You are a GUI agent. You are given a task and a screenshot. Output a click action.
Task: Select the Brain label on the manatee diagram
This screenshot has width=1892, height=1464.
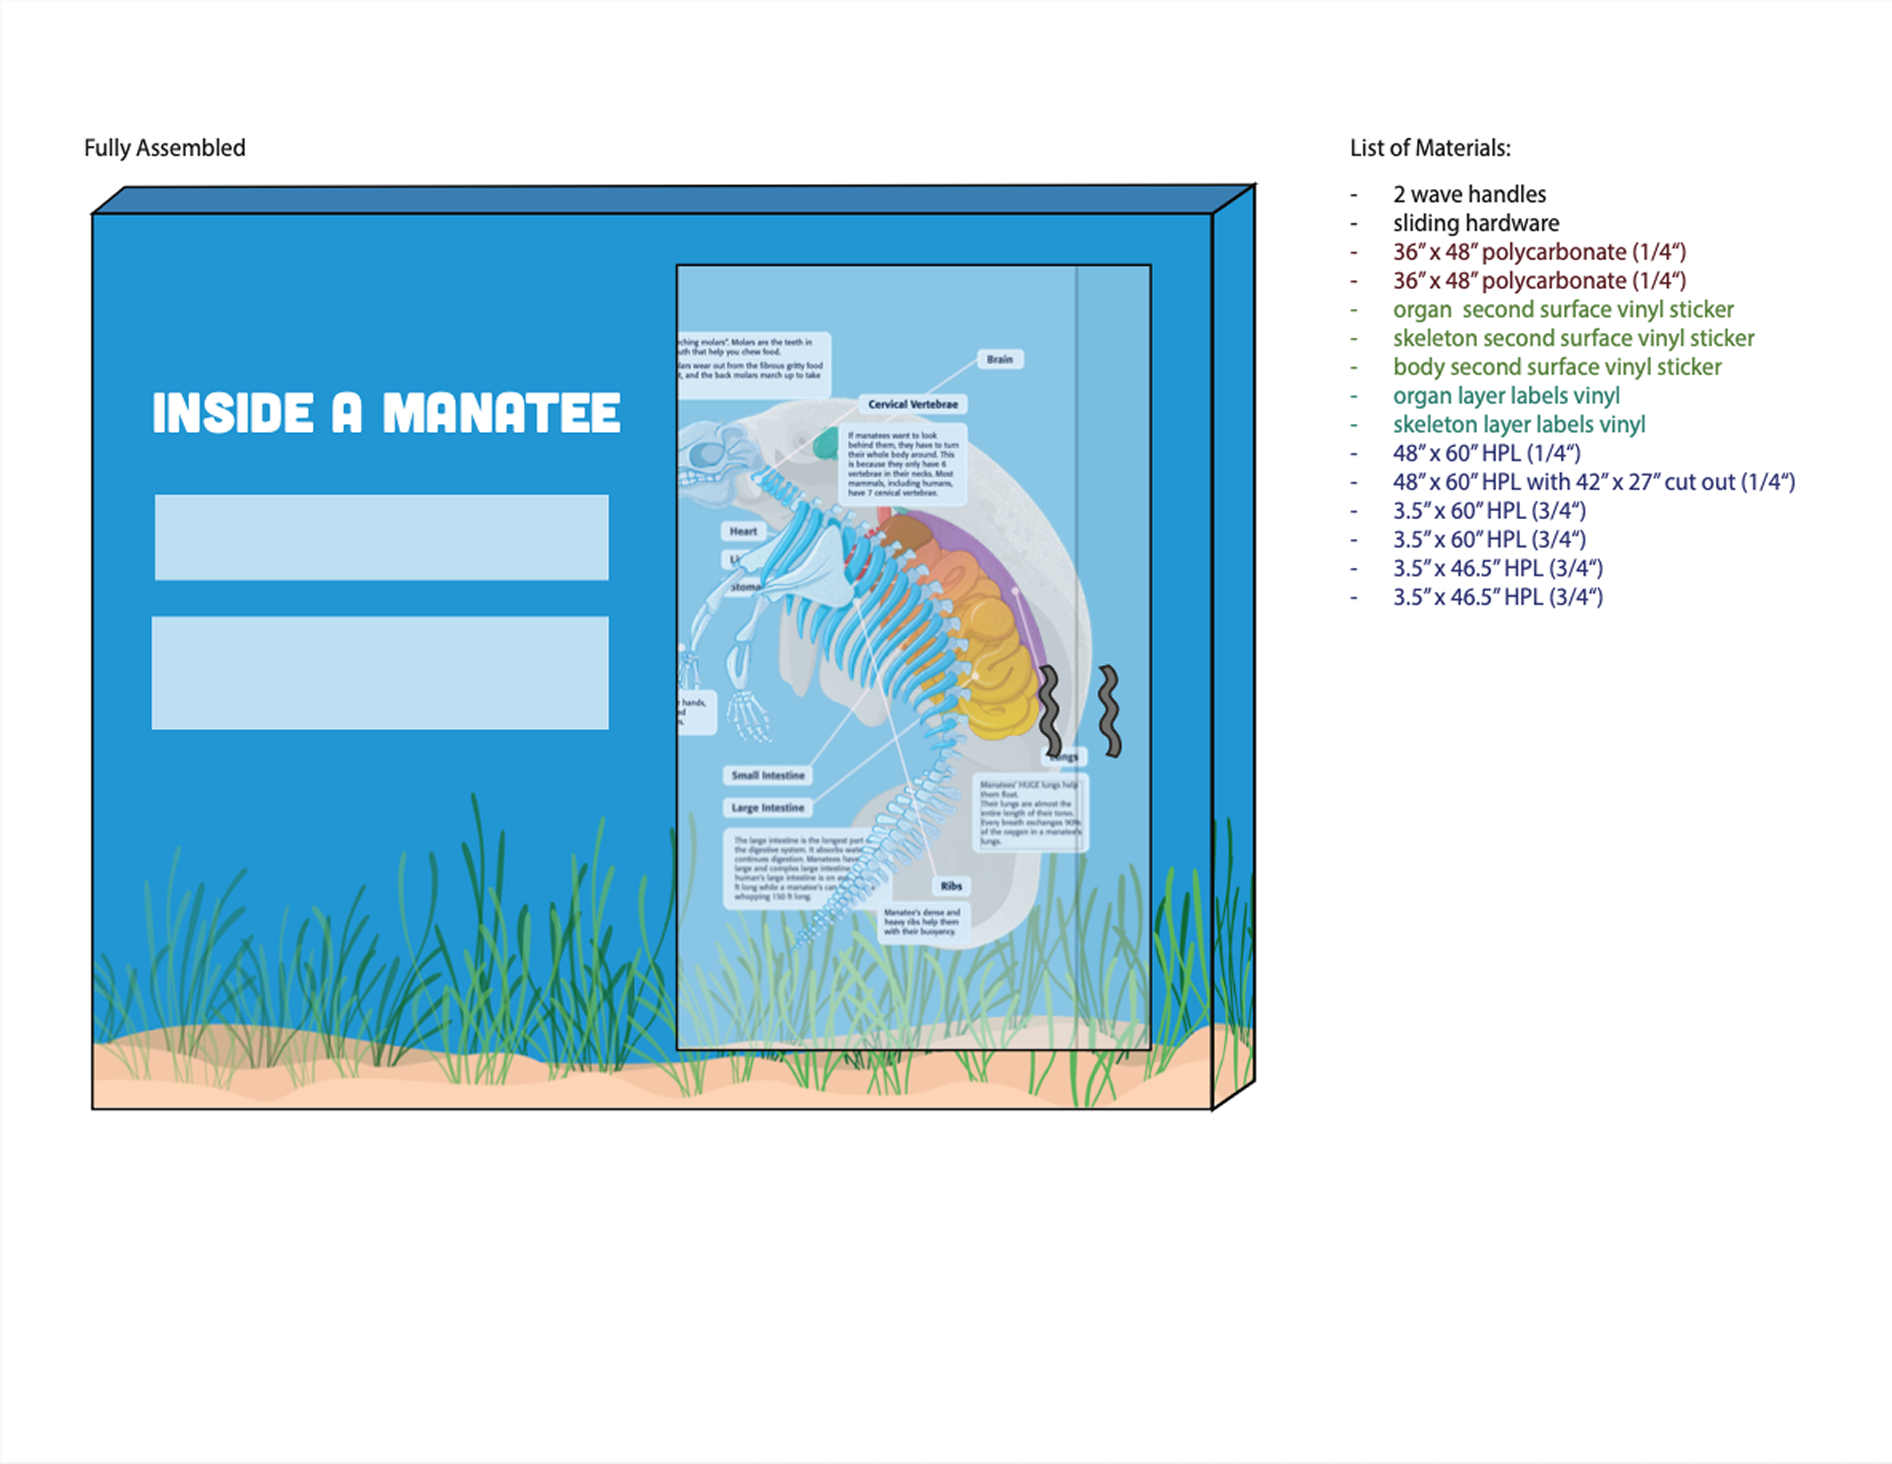1000,359
